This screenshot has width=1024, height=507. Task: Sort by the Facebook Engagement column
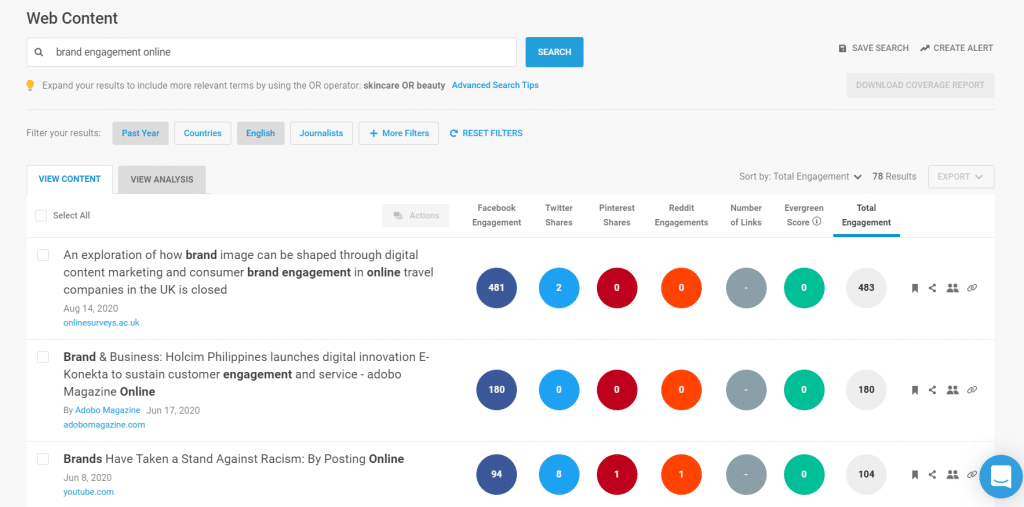[496, 215]
